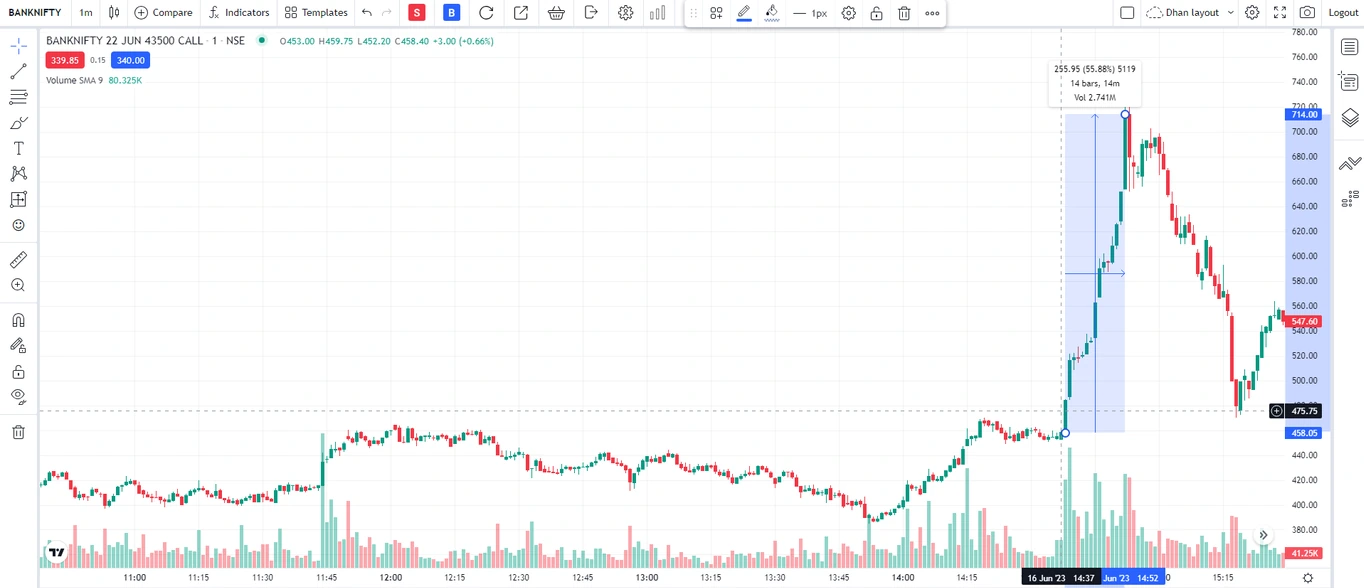Open drawing settings in the floating toolbar
The height and width of the screenshot is (588, 1364).
coord(849,13)
